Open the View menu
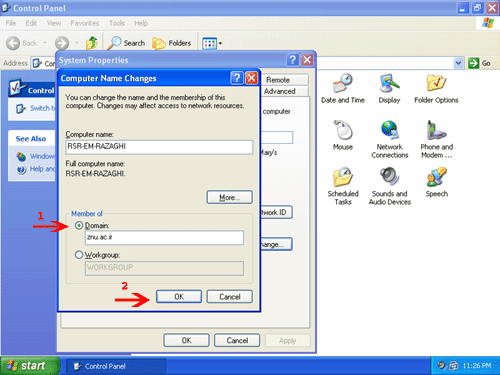This screenshot has width=500, height=375. click(x=54, y=23)
